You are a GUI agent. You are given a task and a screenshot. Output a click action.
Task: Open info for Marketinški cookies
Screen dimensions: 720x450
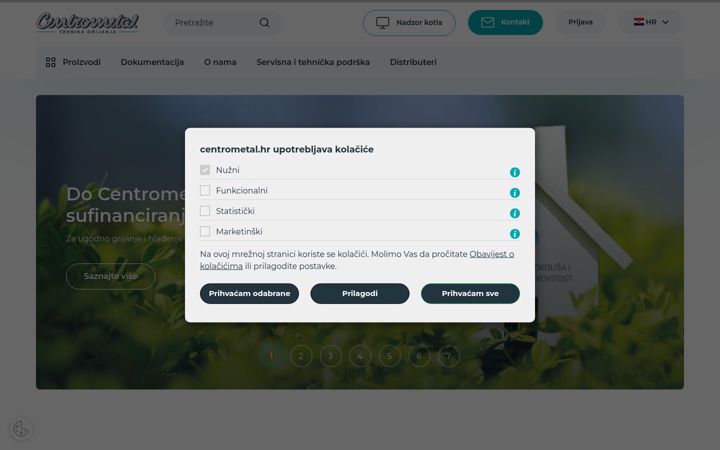pyautogui.click(x=515, y=234)
